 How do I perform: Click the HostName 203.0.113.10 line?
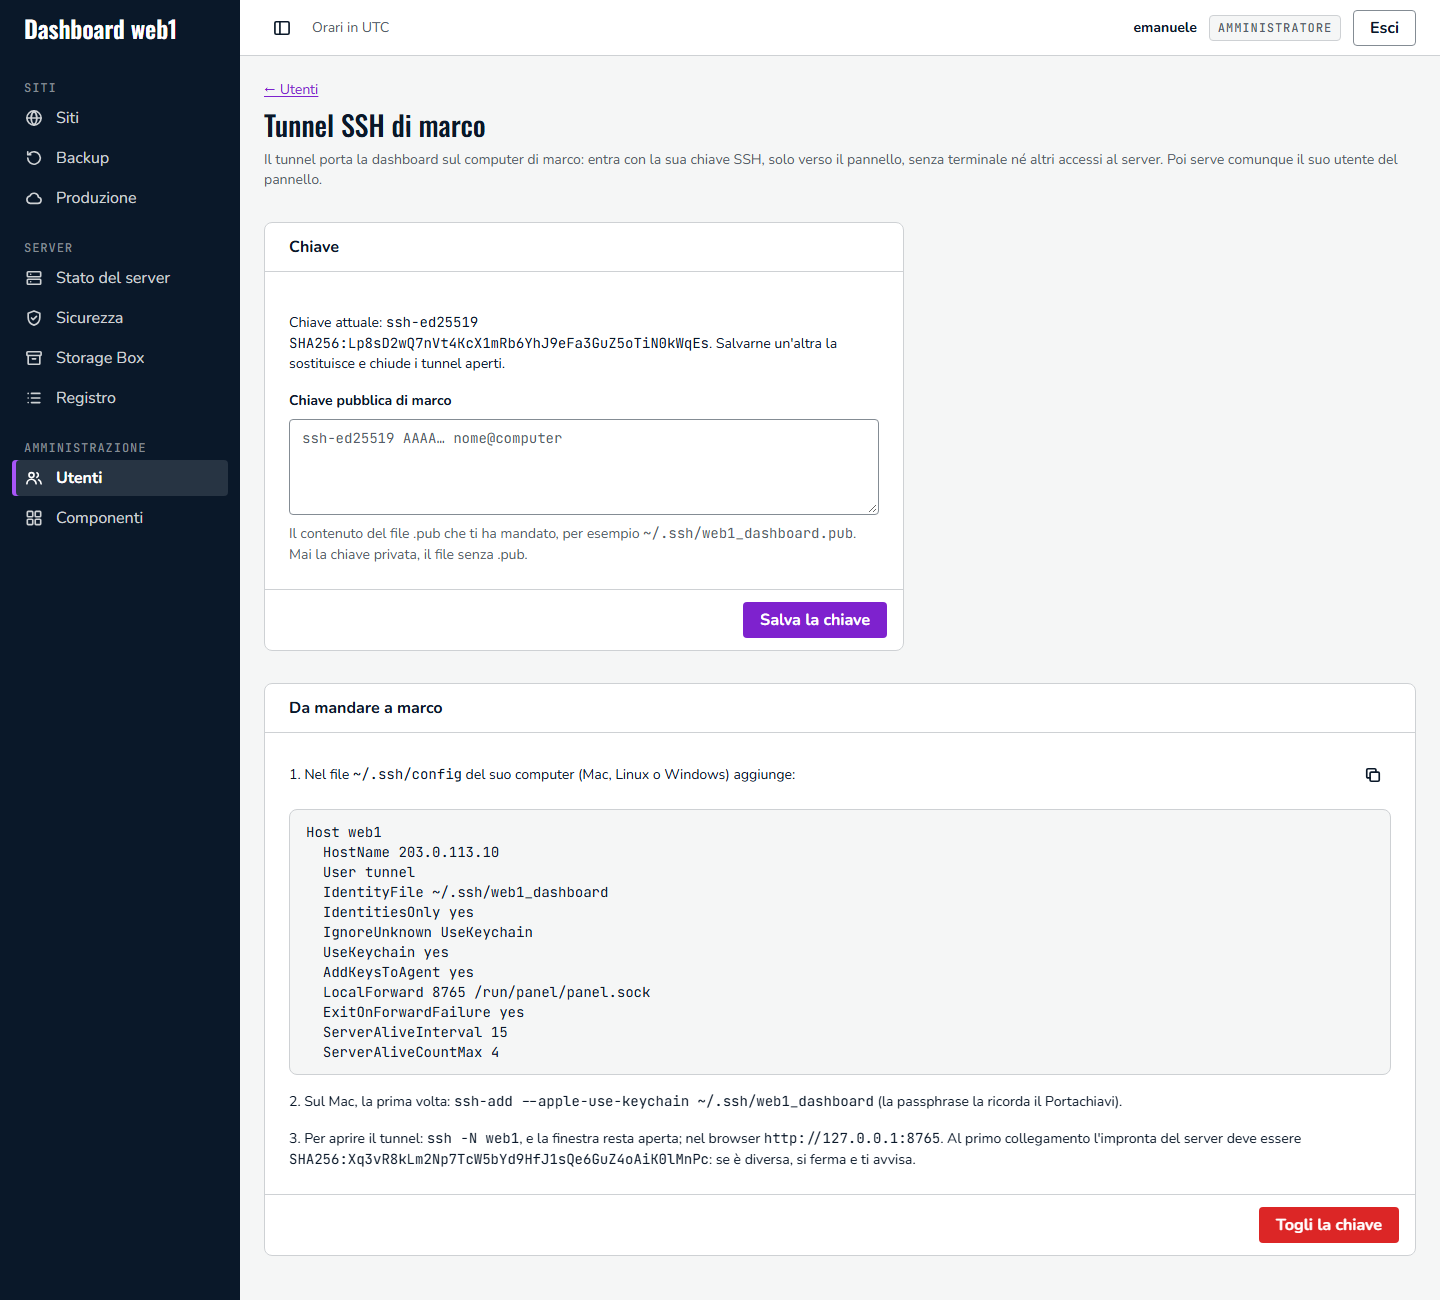click(411, 852)
